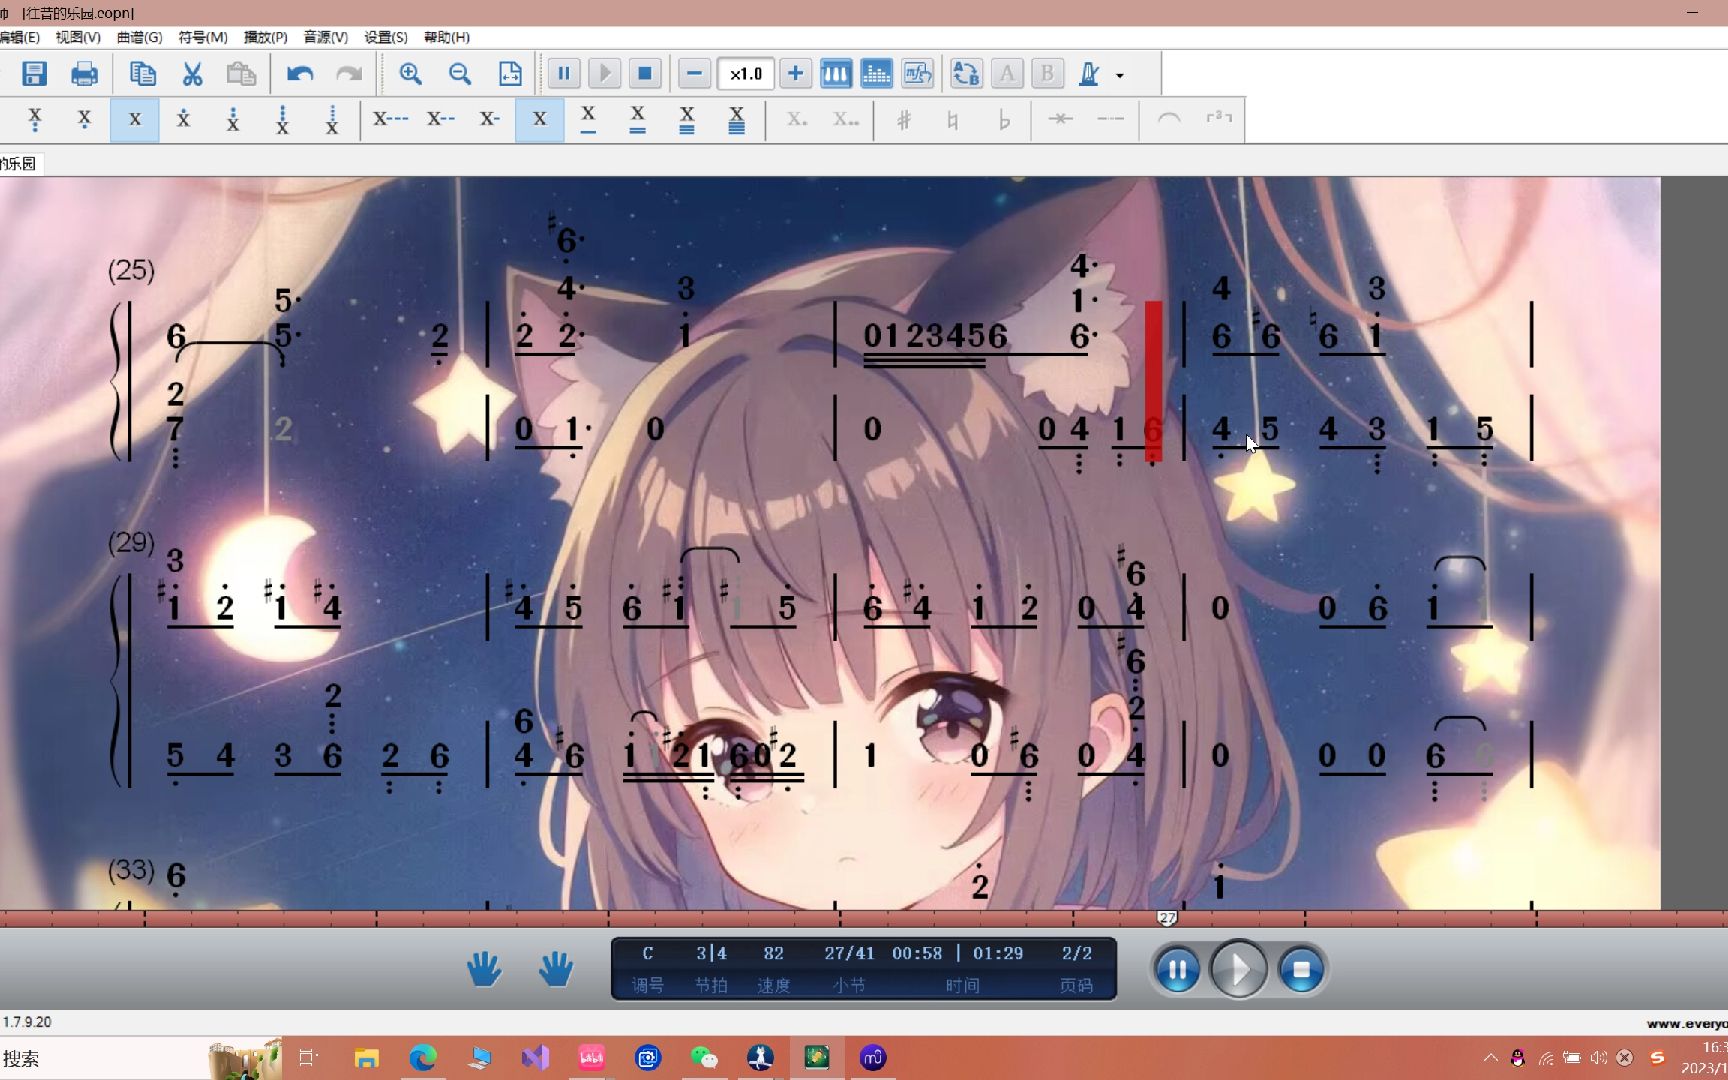Choose whole note duration X---

pyautogui.click(x=390, y=119)
